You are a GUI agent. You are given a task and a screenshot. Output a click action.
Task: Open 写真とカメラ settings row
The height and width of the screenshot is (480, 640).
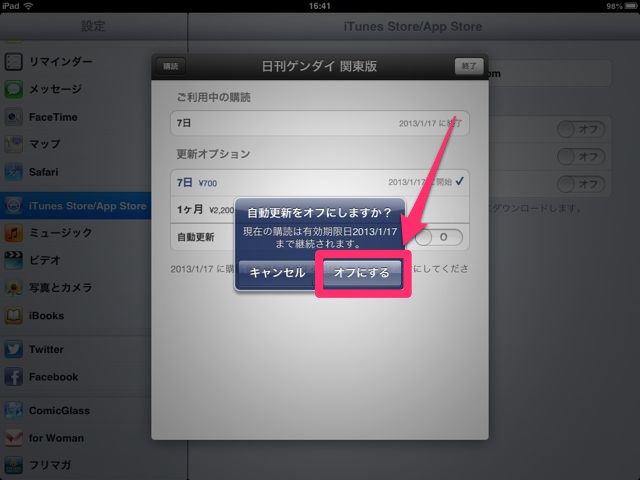76,288
